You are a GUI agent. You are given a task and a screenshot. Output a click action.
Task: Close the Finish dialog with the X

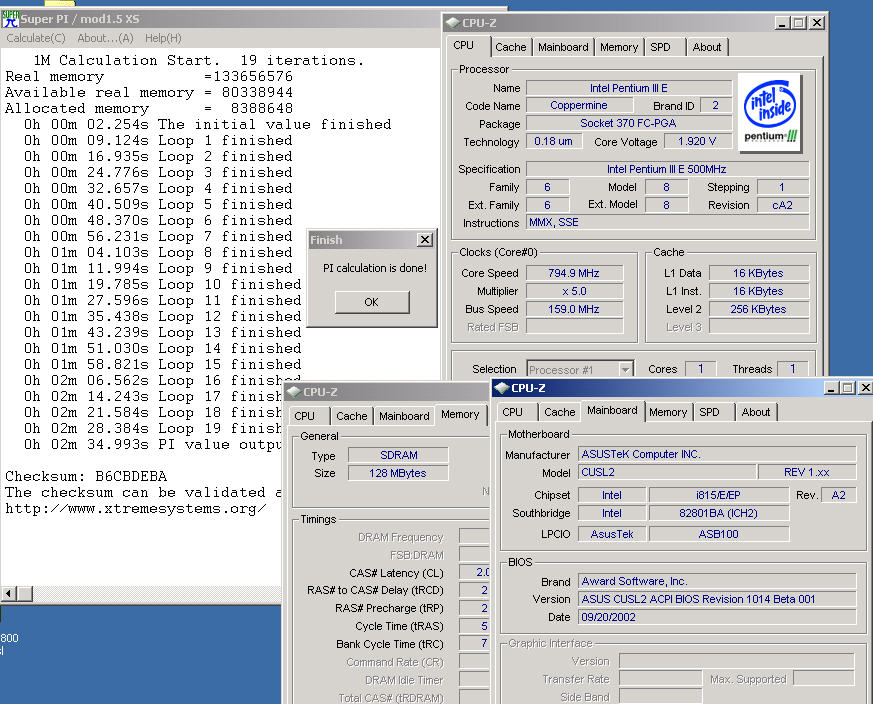point(425,239)
